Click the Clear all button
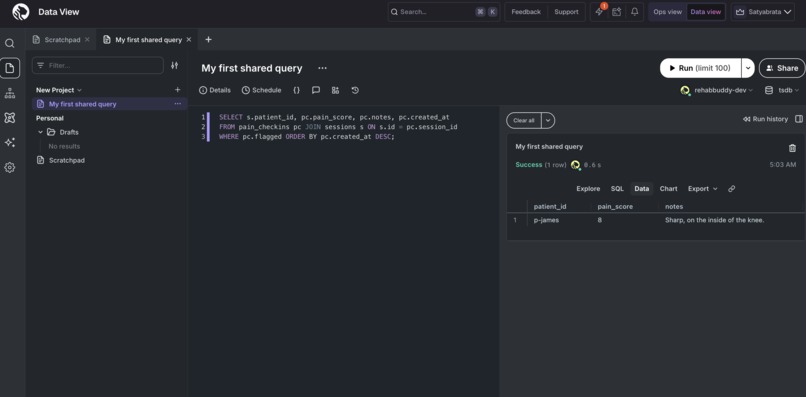The width and height of the screenshot is (806, 397). (x=524, y=120)
